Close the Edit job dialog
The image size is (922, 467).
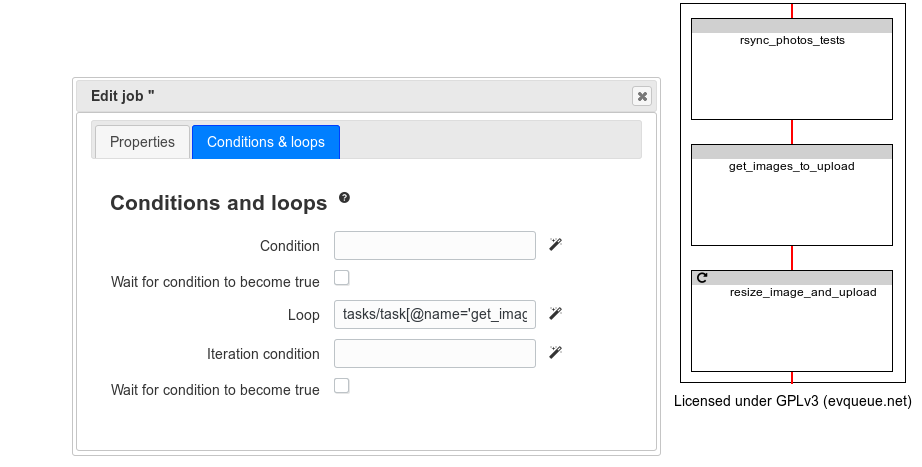pyautogui.click(x=642, y=96)
